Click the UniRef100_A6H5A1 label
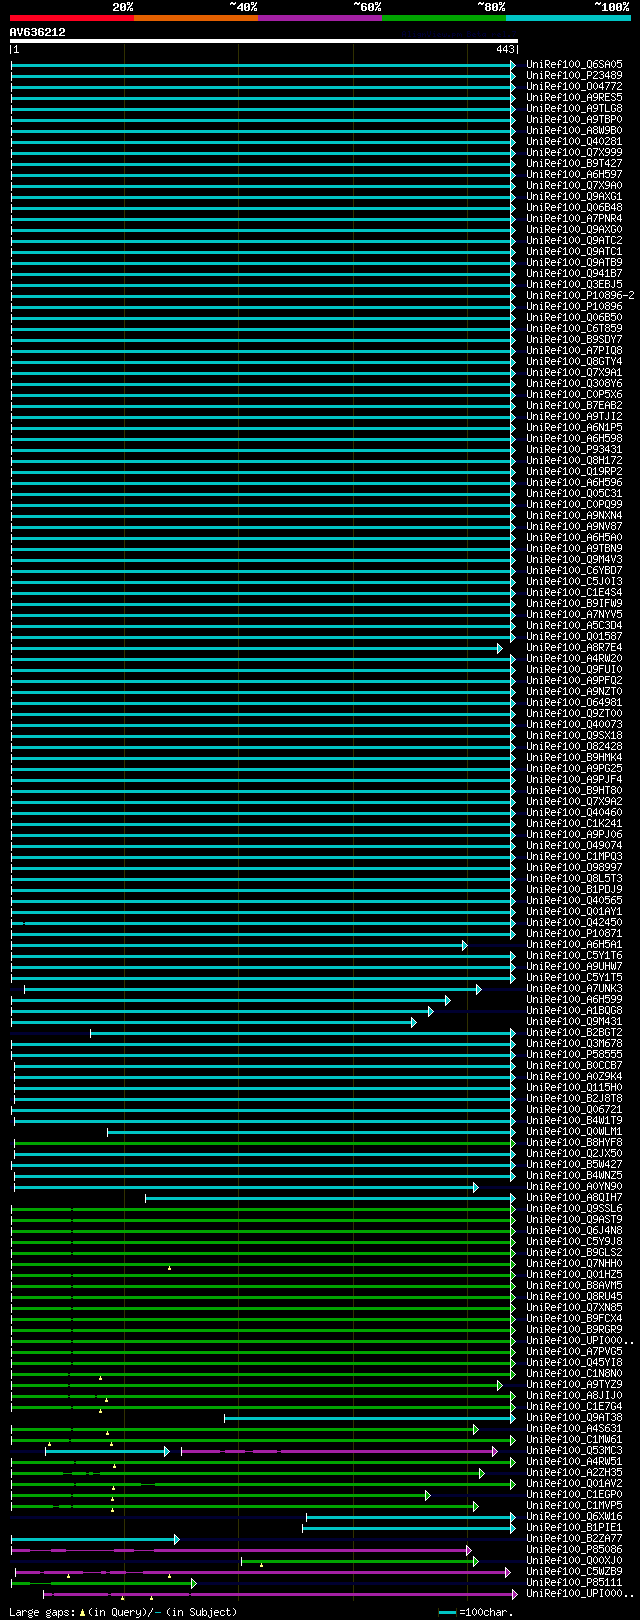 pos(574,945)
